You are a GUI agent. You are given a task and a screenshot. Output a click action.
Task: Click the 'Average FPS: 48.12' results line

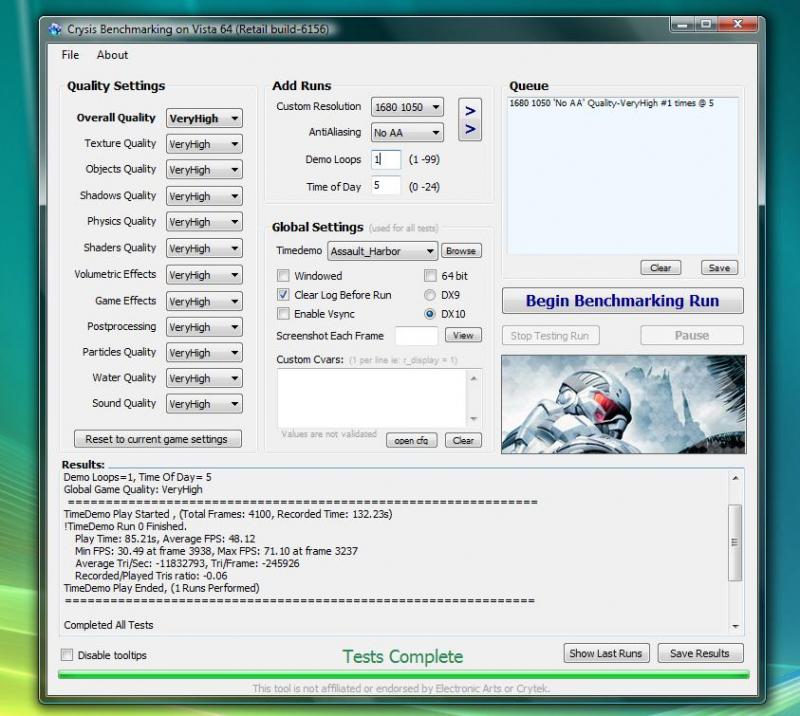(165, 538)
